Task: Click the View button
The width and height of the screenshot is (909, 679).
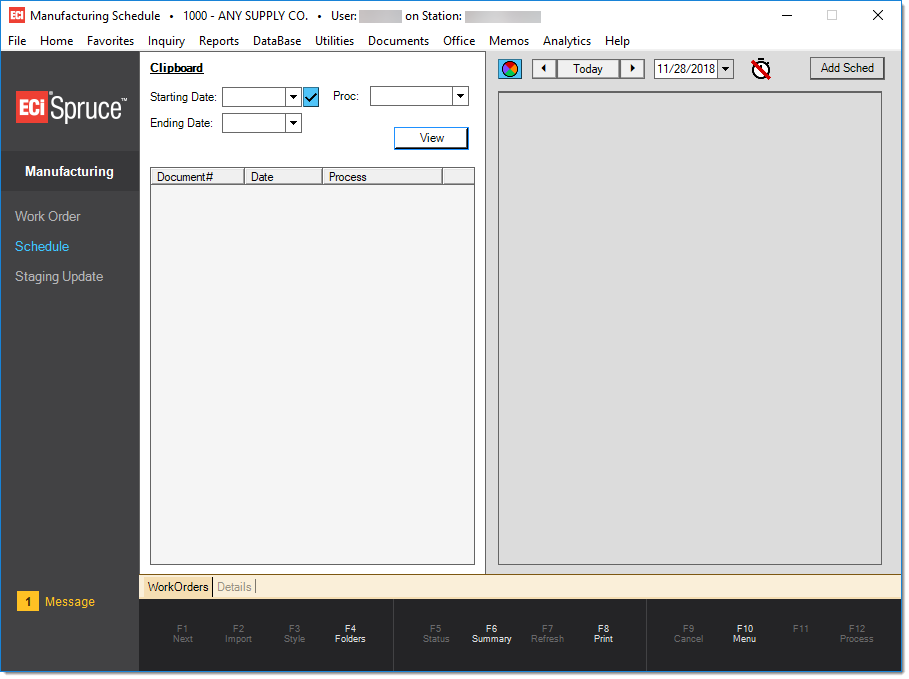Action: [x=431, y=138]
